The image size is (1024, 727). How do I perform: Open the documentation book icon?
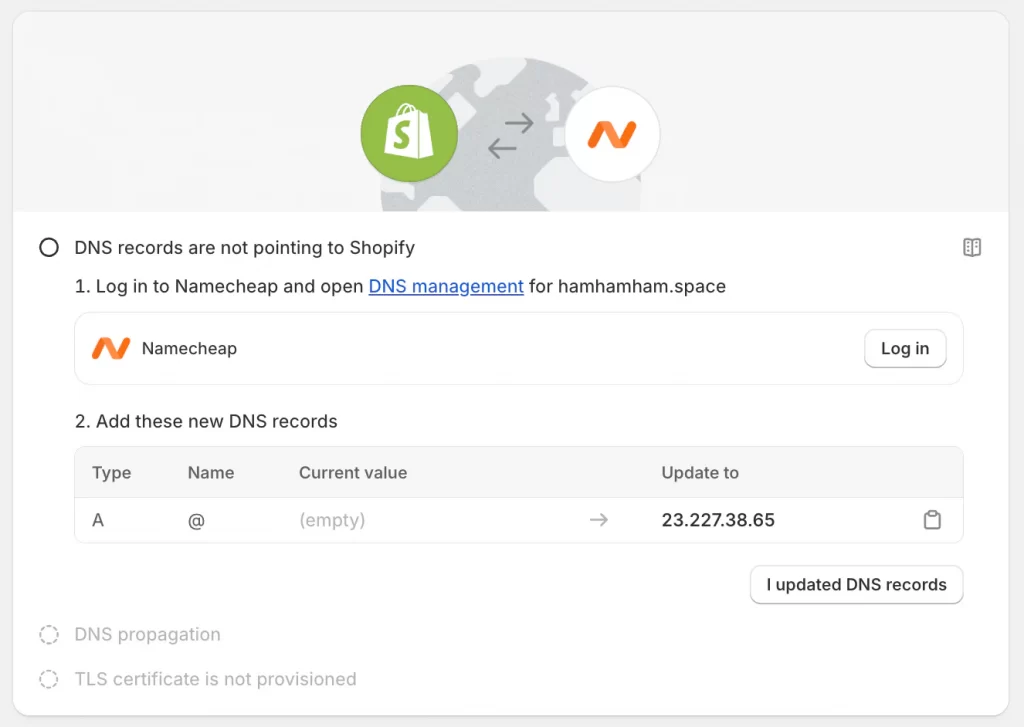click(971, 247)
